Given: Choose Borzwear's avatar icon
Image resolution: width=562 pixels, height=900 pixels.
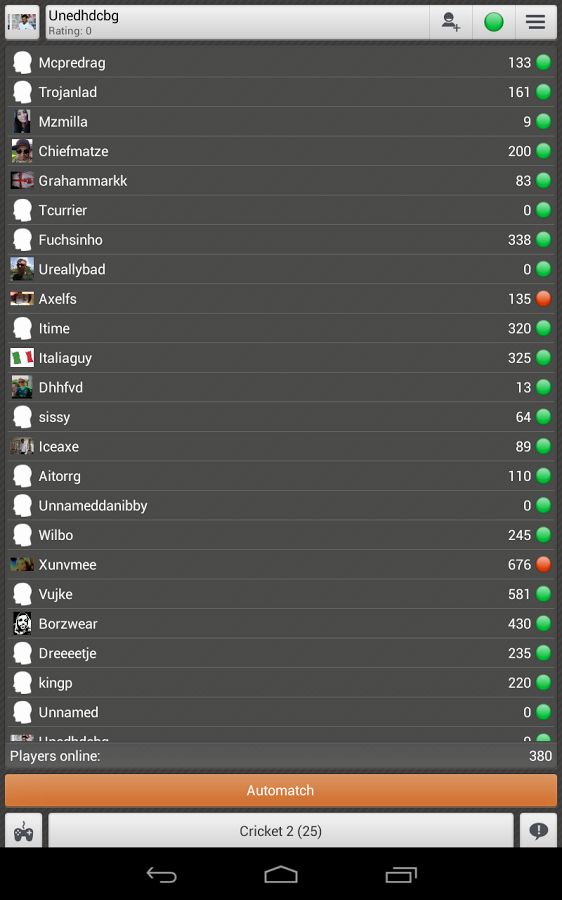Looking at the screenshot, I should [x=22, y=623].
